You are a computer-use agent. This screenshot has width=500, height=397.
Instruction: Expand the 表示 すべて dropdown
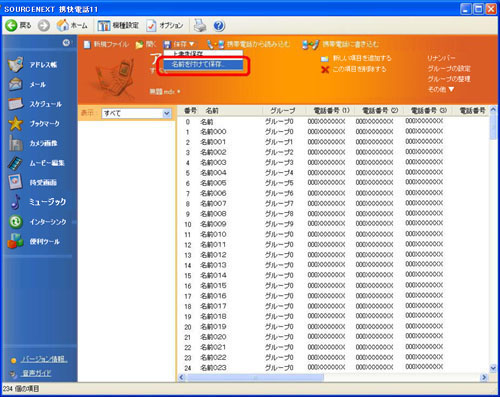167,113
